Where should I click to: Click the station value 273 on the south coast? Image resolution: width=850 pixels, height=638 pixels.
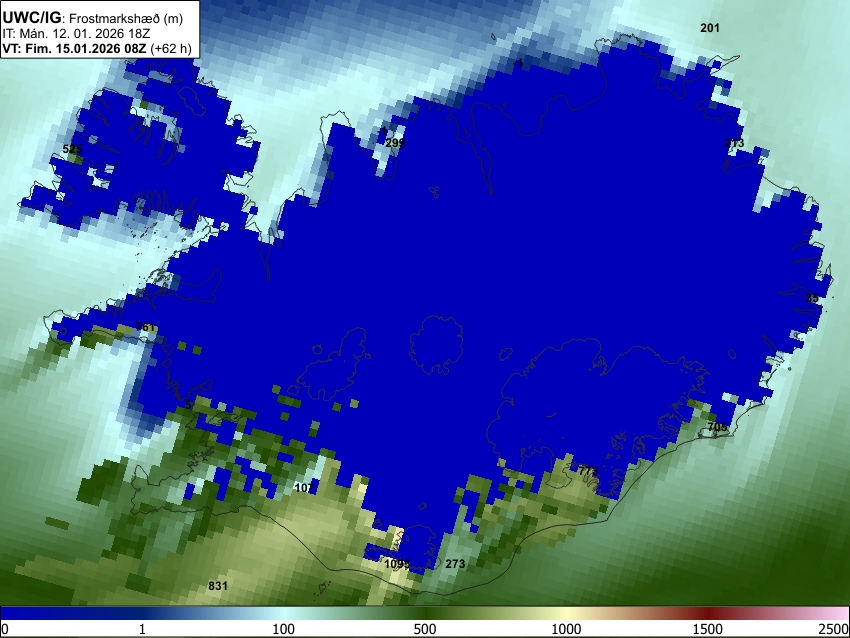click(455, 564)
